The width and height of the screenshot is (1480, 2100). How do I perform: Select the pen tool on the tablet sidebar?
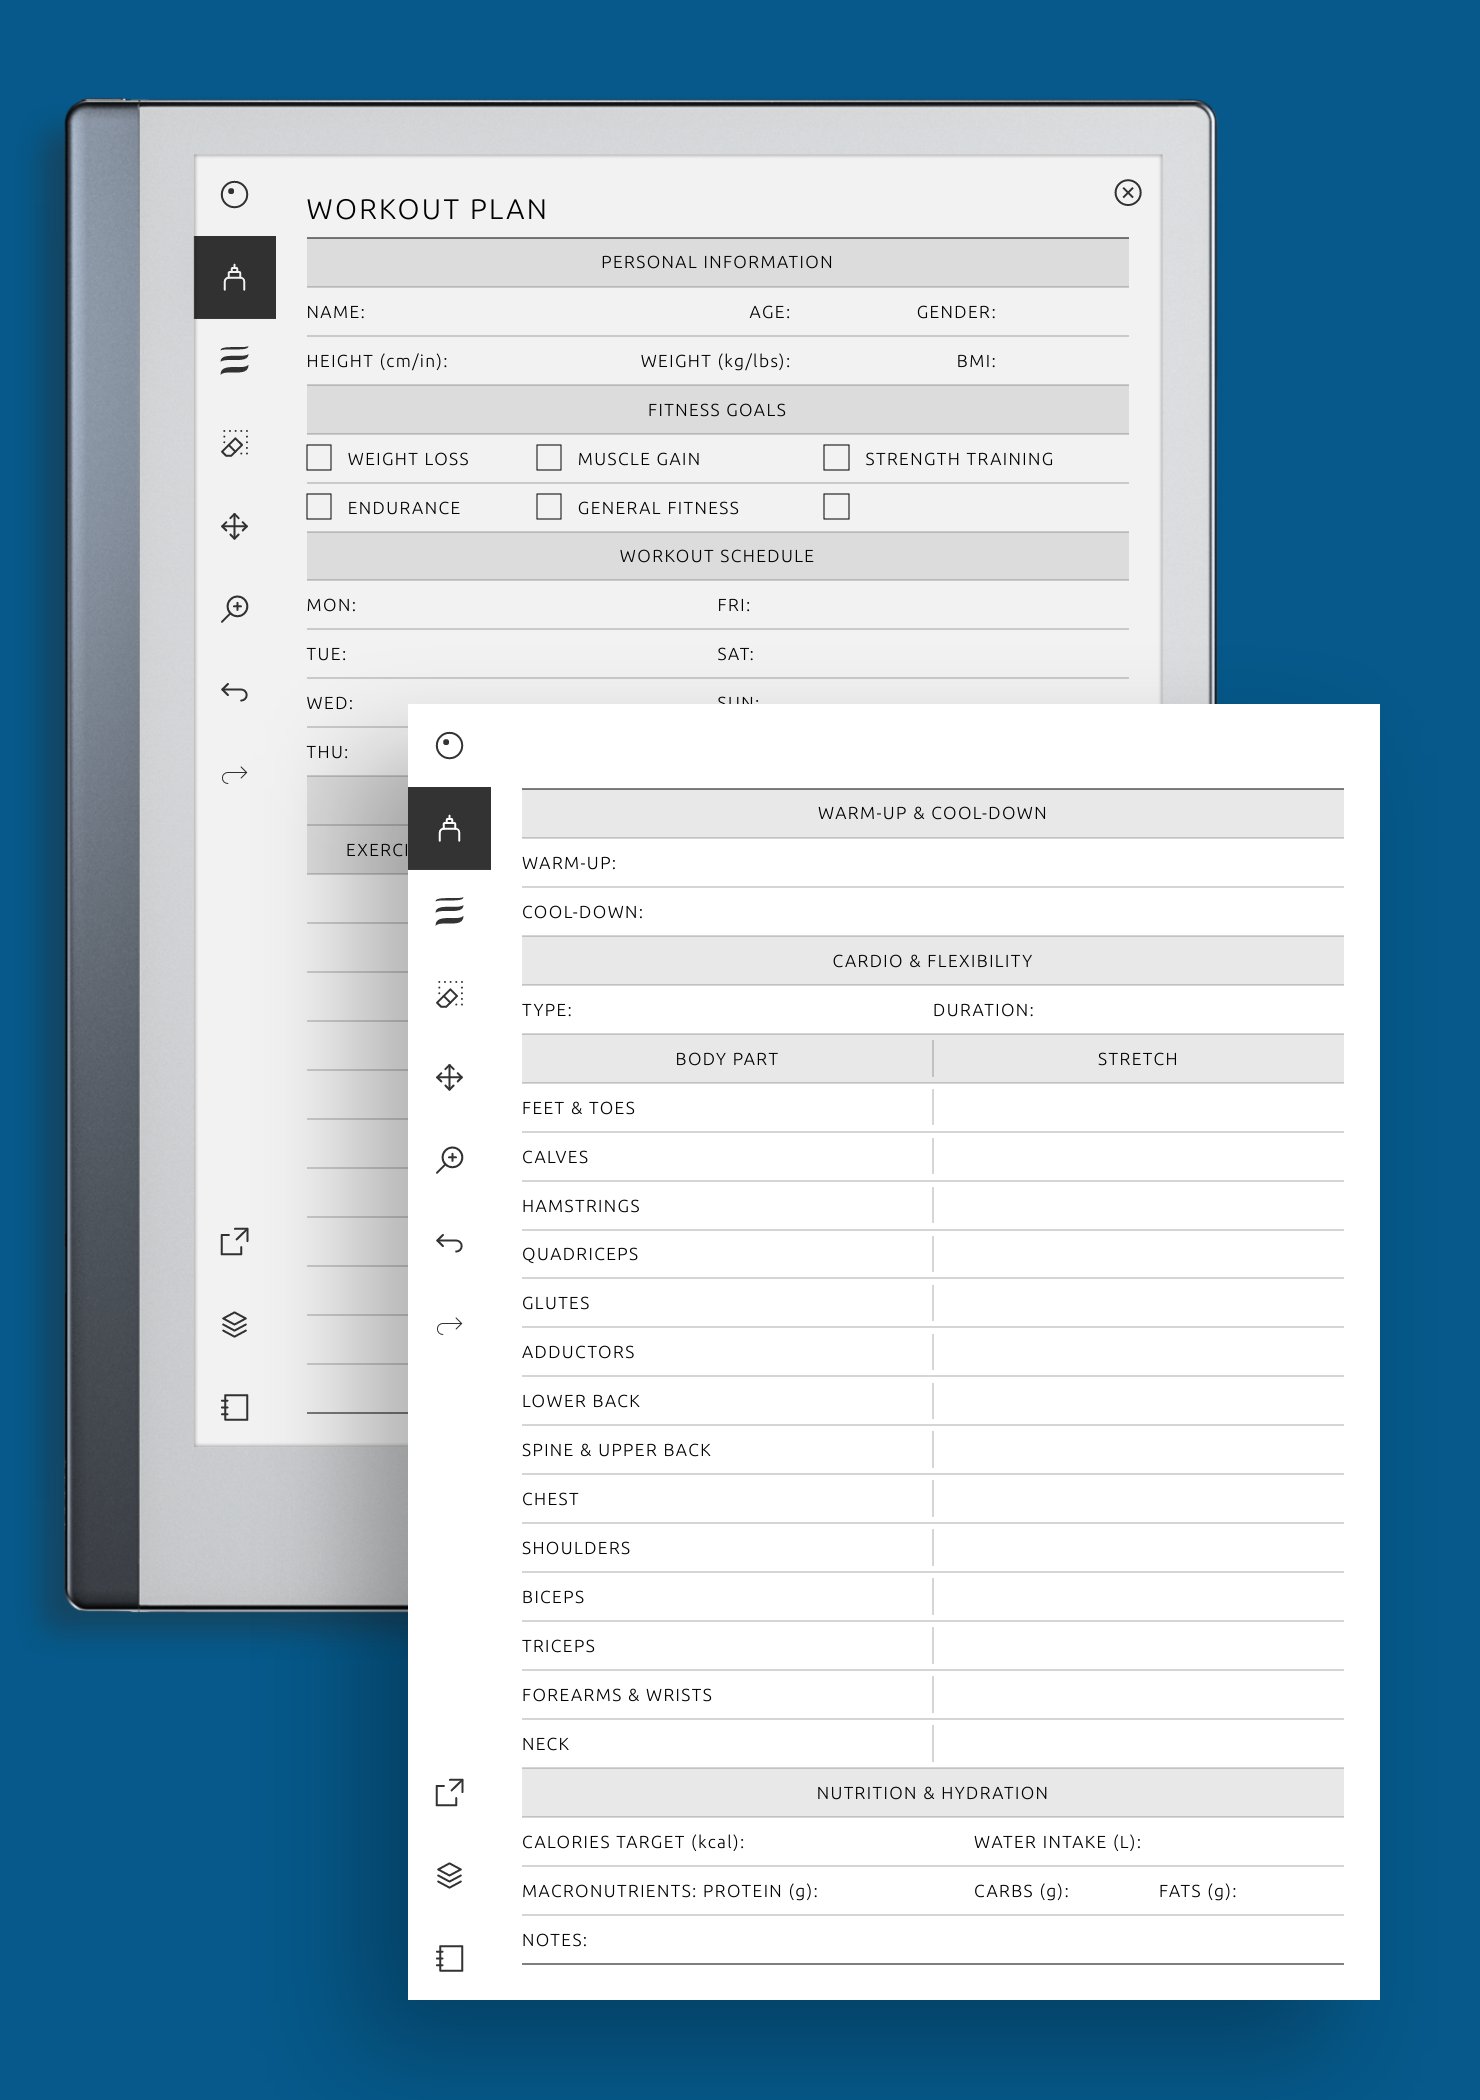click(x=235, y=277)
